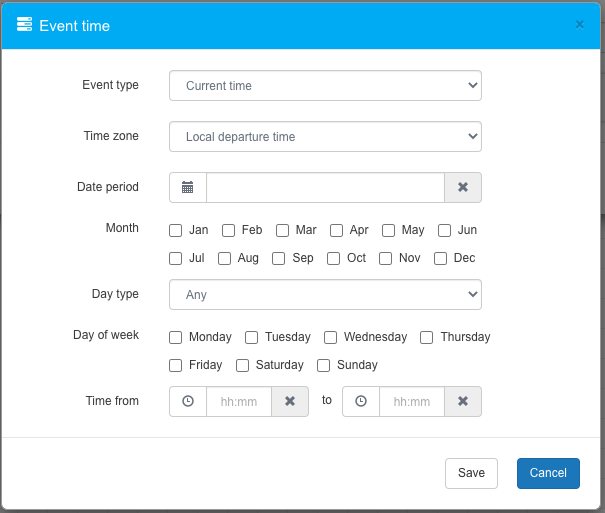Enable the Wednesday checkbox
This screenshot has width=605, height=513.
pyautogui.click(x=331, y=337)
